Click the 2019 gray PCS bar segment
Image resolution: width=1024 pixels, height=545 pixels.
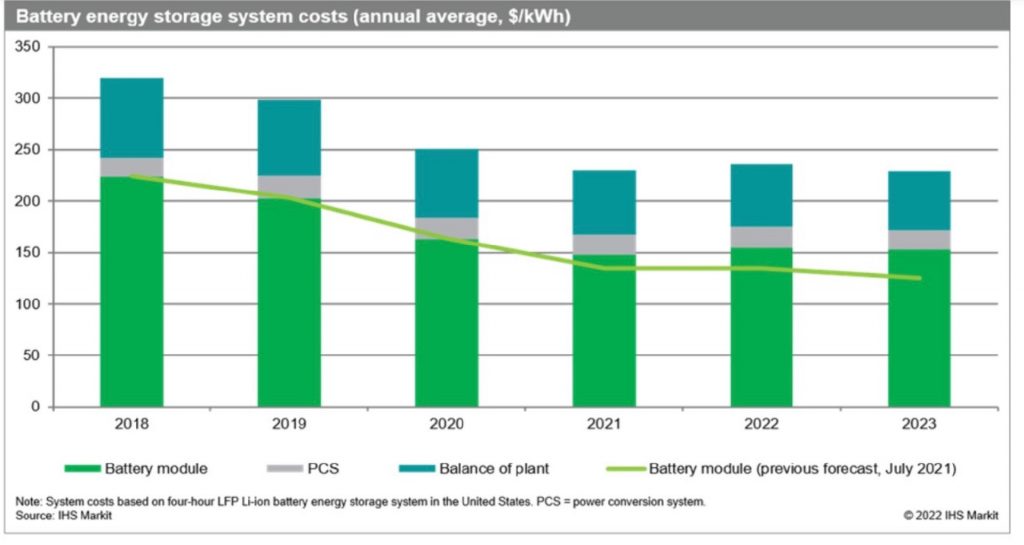pyautogui.click(x=289, y=186)
